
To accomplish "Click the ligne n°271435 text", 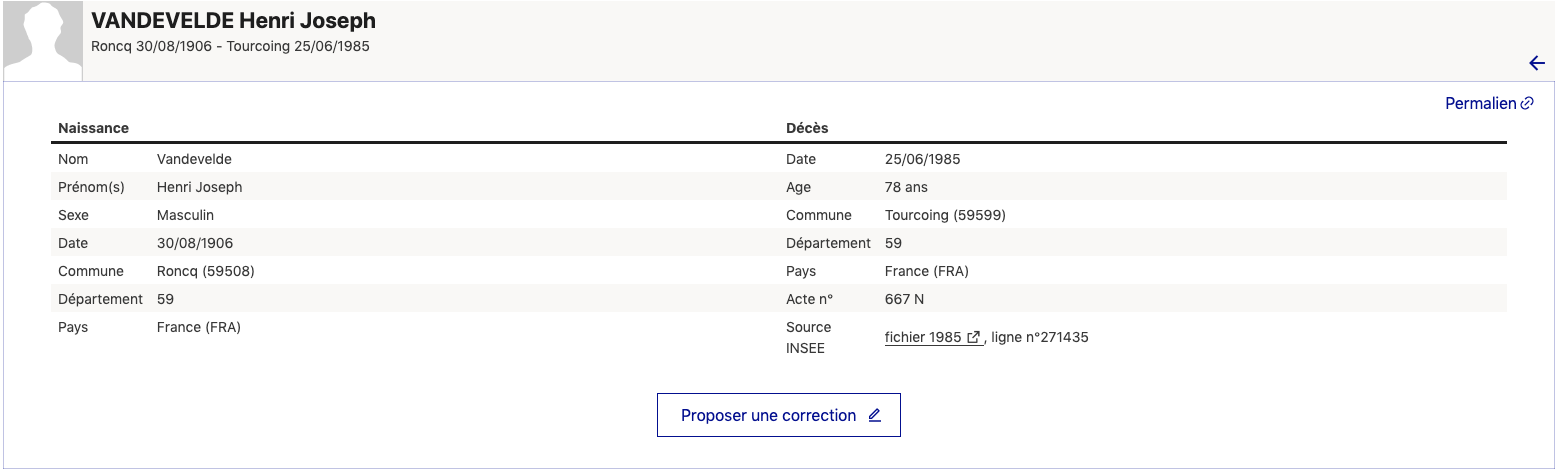I will tap(1040, 338).
